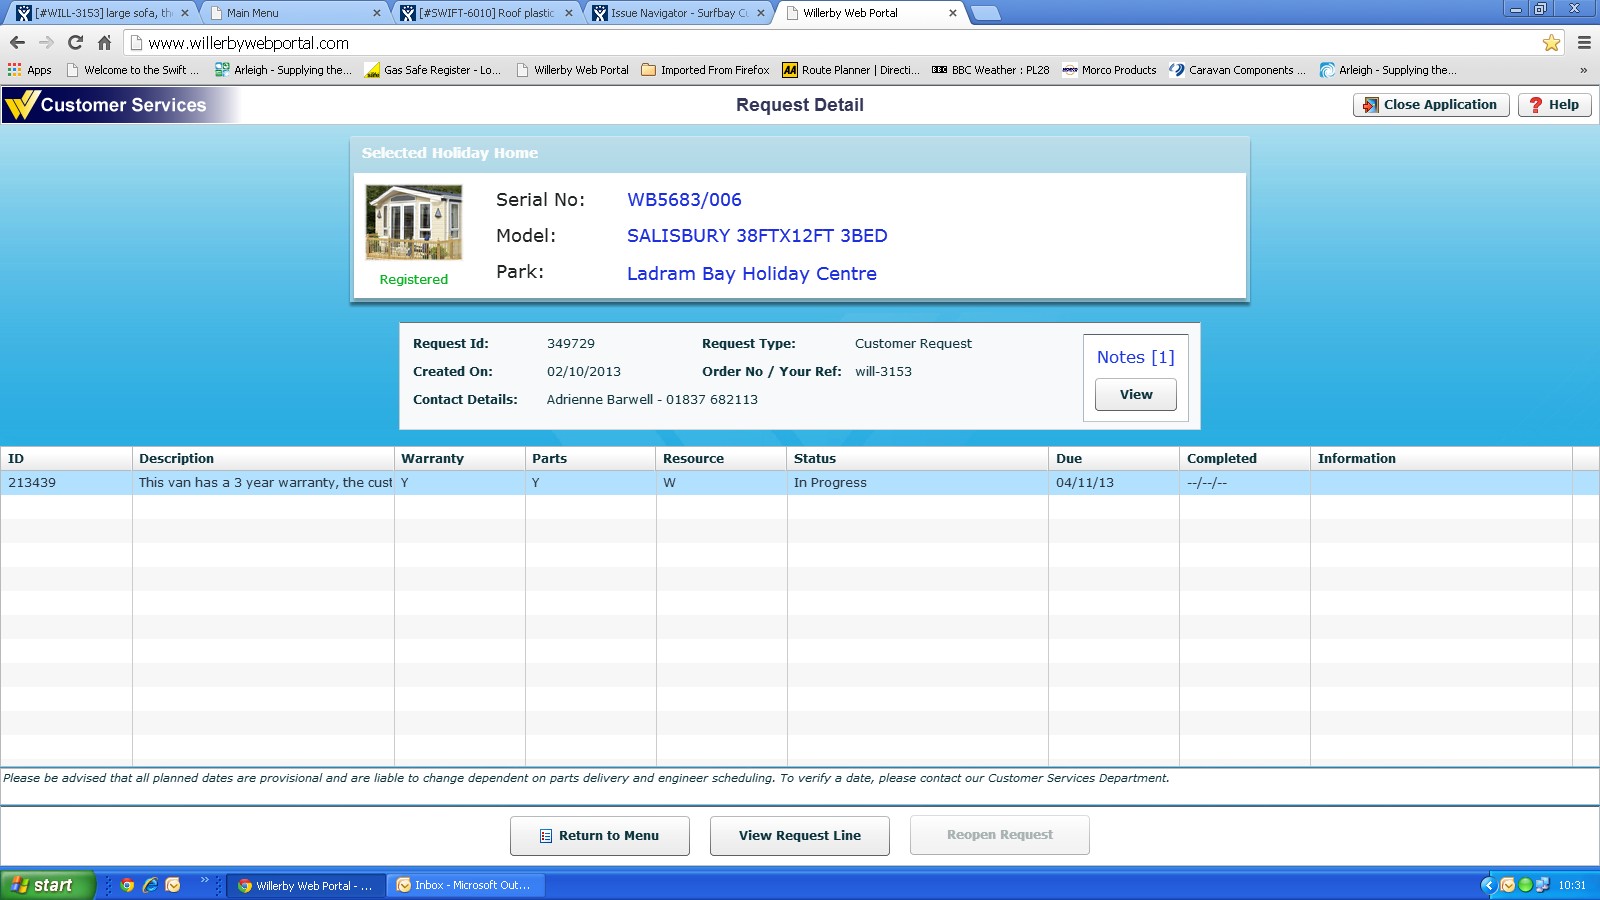Click the holiday home thumbnail image
The image size is (1600, 900).
[x=414, y=222]
